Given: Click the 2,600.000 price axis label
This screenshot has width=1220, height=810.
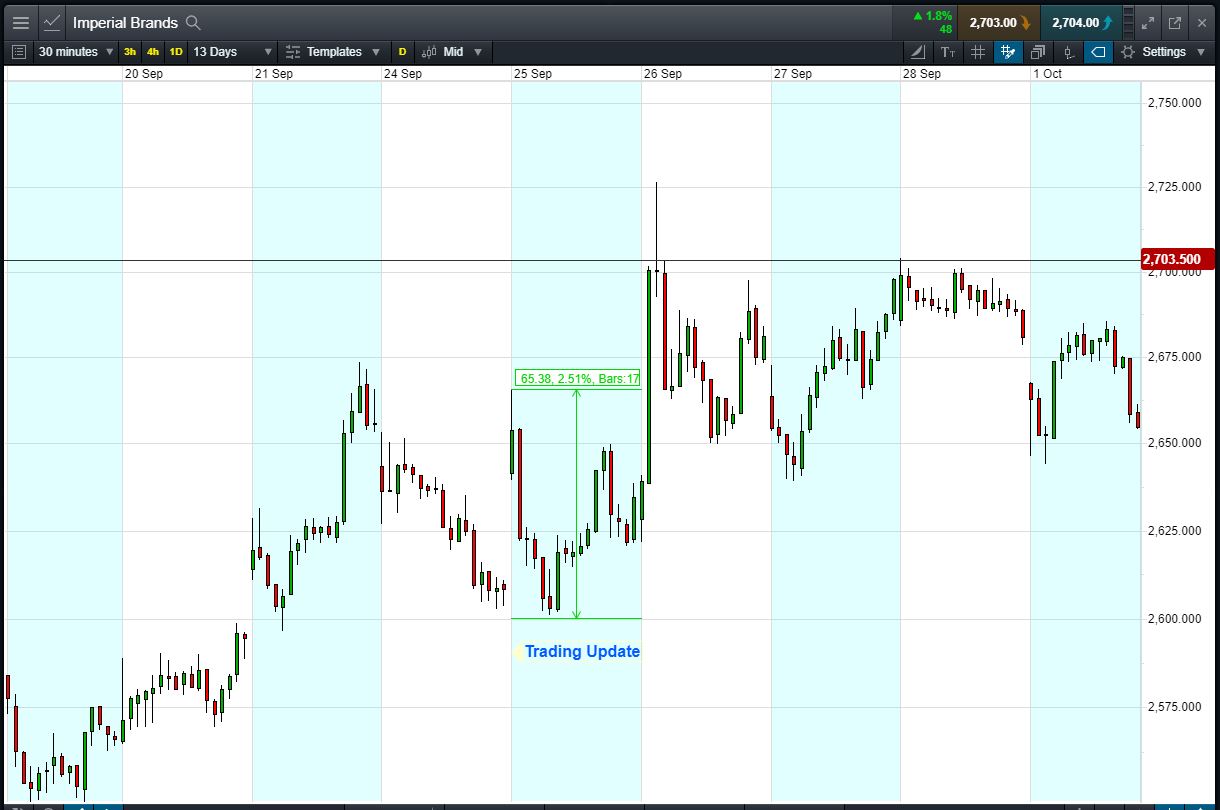Looking at the screenshot, I should pyautogui.click(x=1174, y=619).
